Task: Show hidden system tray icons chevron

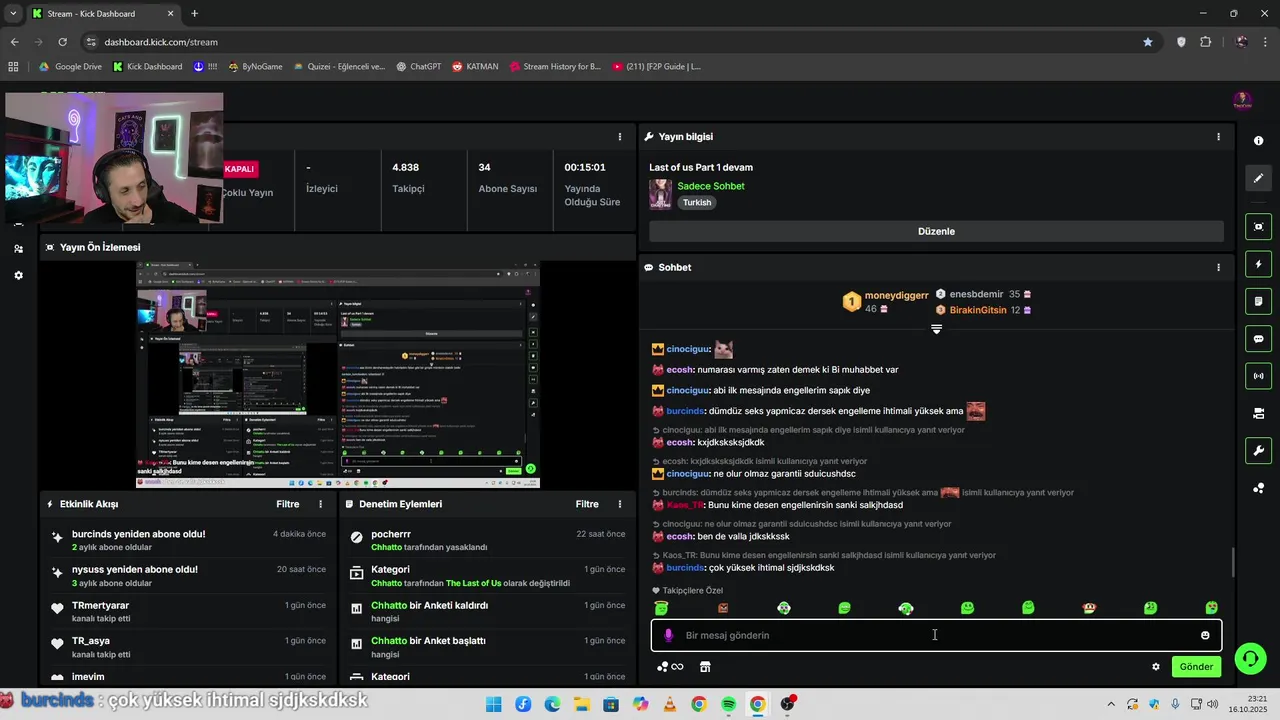Action: (x=1111, y=705)
